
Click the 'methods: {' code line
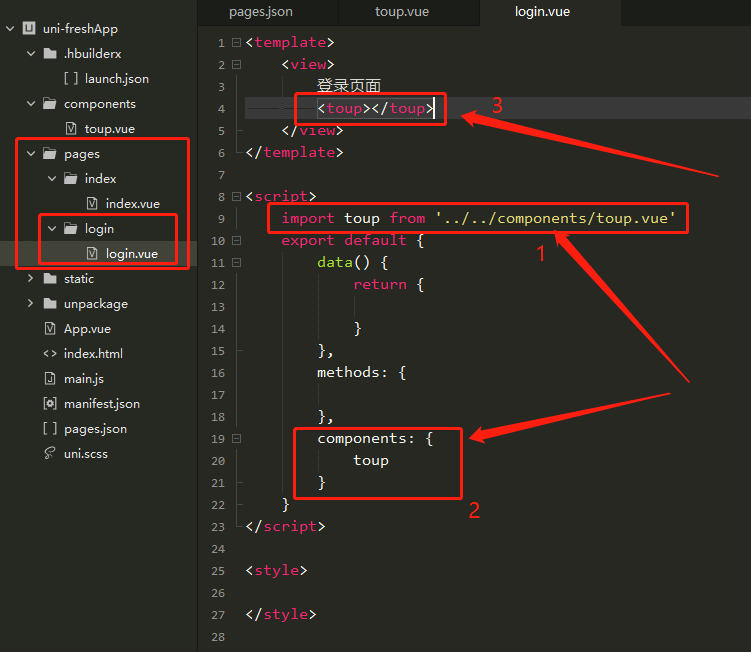[362, 373]
